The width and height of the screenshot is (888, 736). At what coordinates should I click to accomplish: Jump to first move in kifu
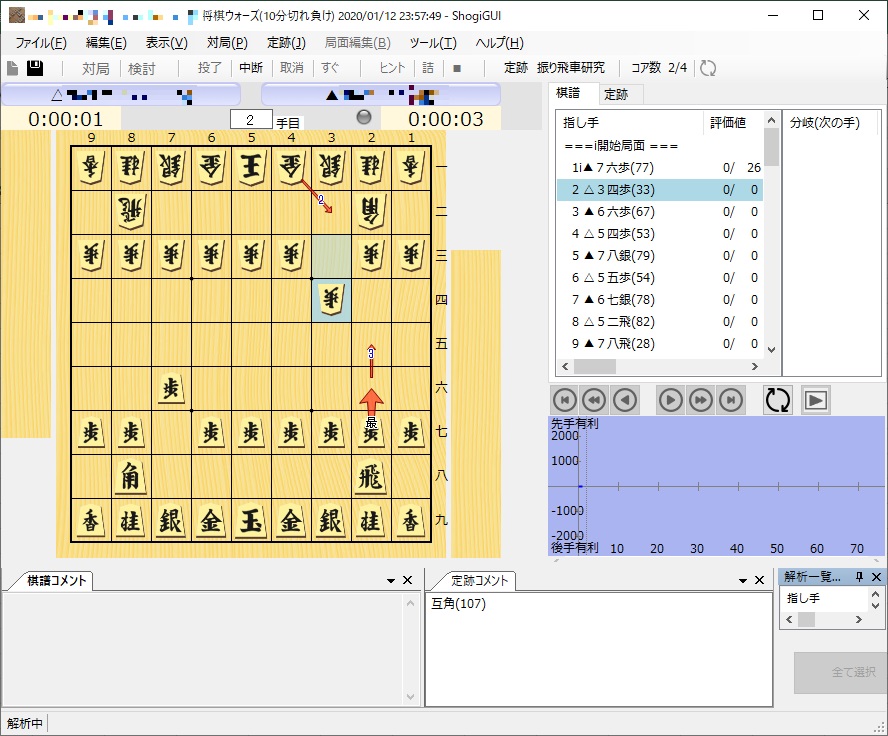[564, 400]
